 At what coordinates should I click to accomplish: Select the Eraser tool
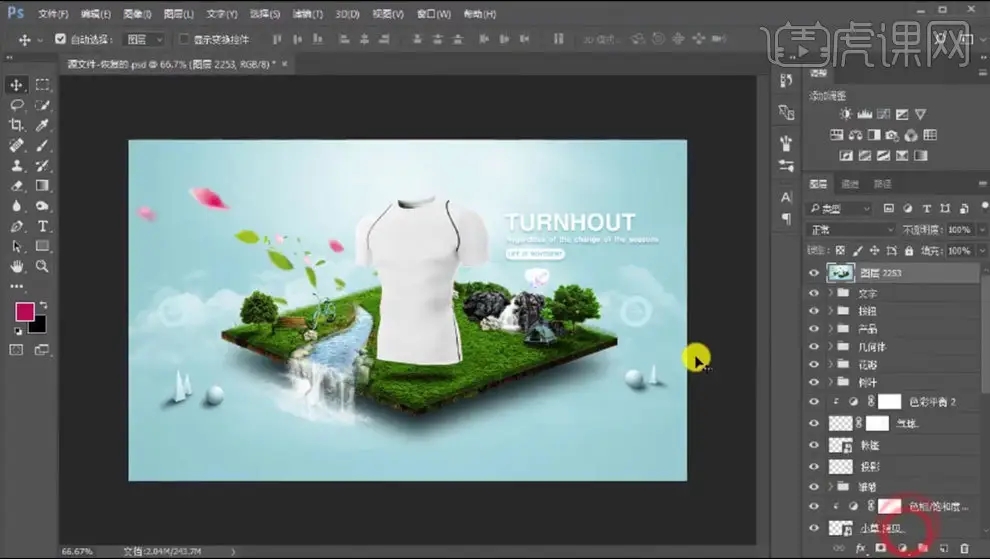click(x=16, y=186)
